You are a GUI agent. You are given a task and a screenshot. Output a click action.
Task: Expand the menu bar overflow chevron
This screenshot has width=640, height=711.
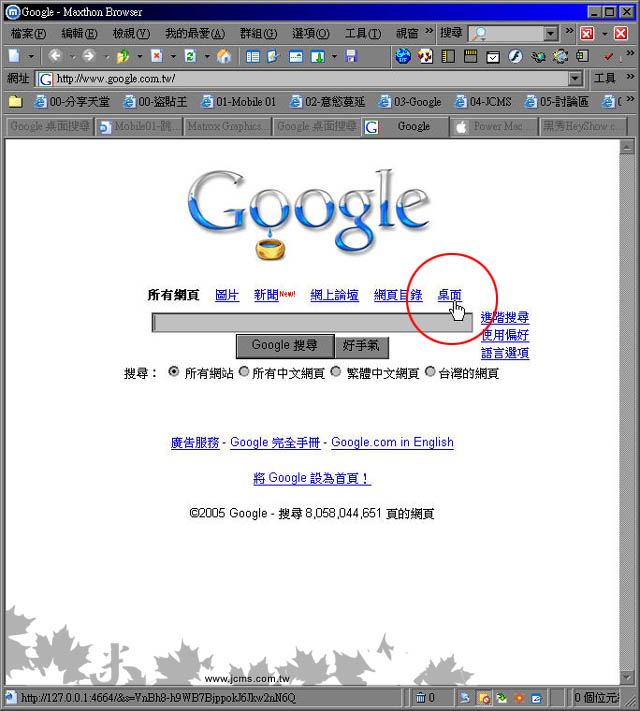[x=429, y=30]
